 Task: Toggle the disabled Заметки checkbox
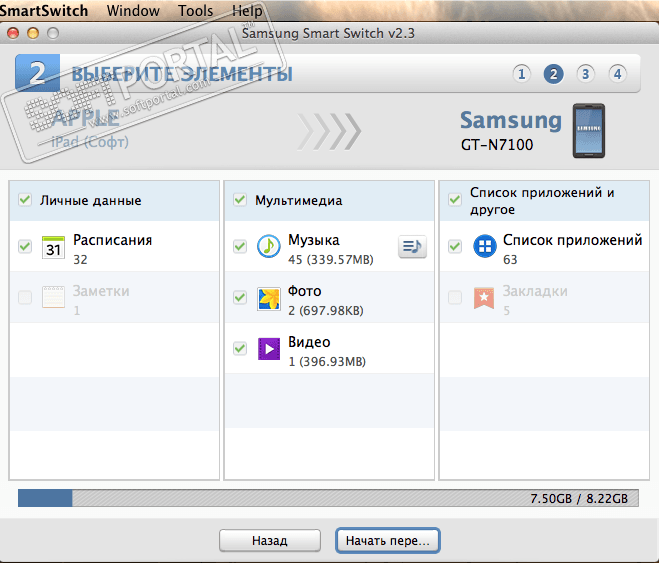(x=25, y=297)
